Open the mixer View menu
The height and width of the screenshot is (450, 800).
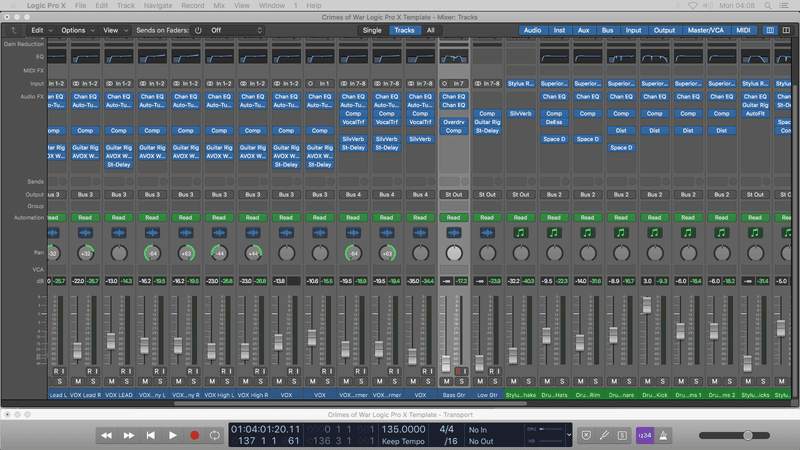click(x=116, y=30)
